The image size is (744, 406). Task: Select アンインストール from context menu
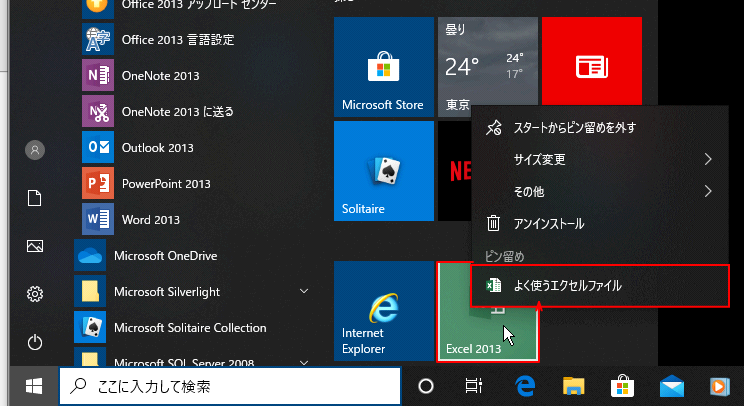click(x=600, y=223)
